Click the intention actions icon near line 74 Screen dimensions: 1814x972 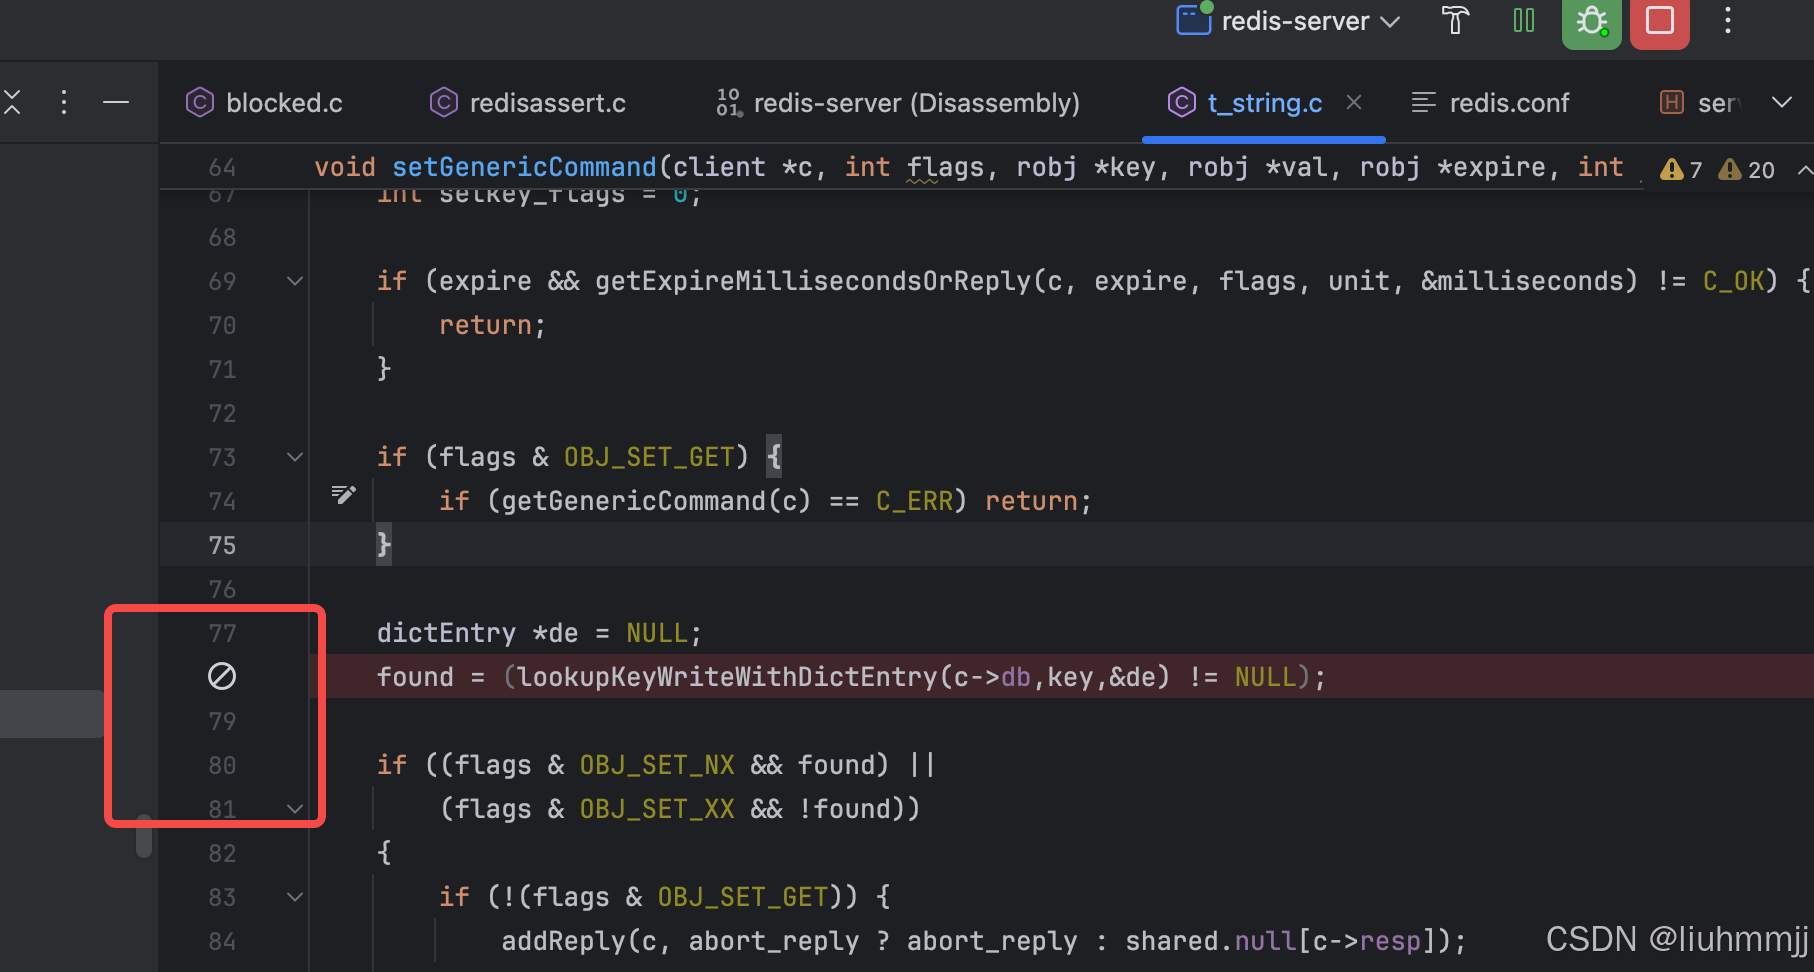[x=343, y=493]
